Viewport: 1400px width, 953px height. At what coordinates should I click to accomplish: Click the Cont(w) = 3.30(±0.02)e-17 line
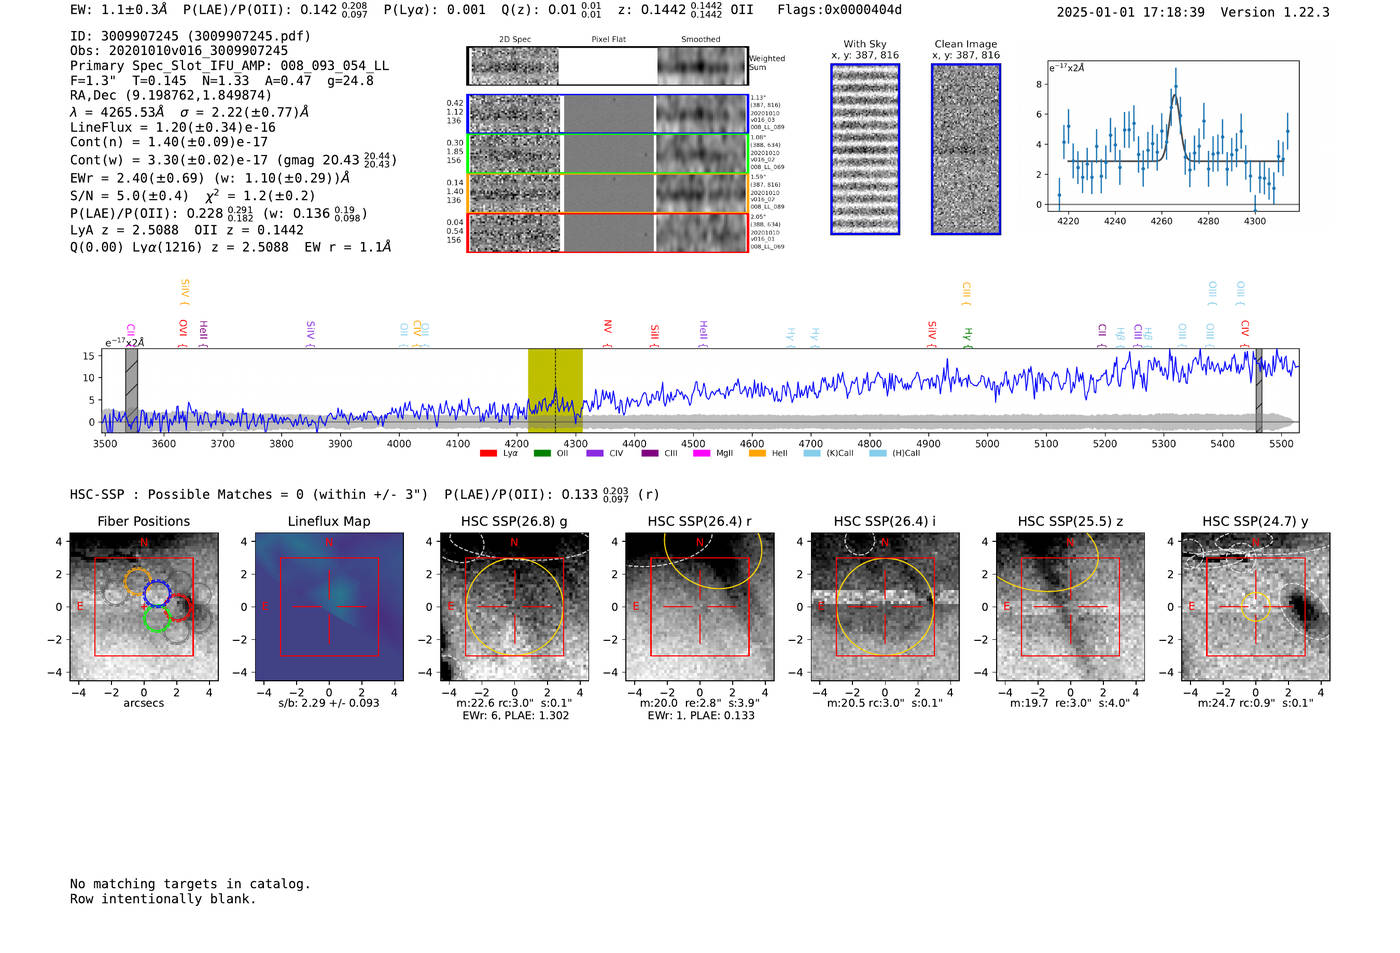[x=233, y=160]
